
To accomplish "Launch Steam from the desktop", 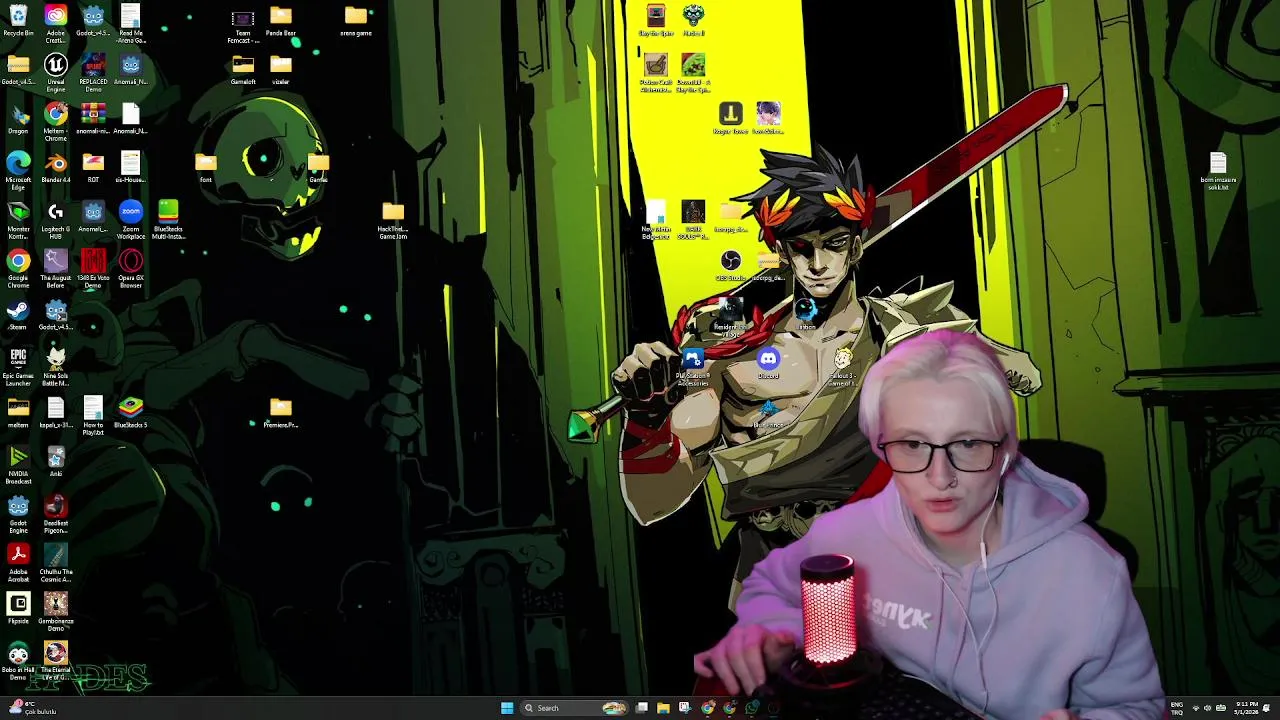I will coord(18,315).
